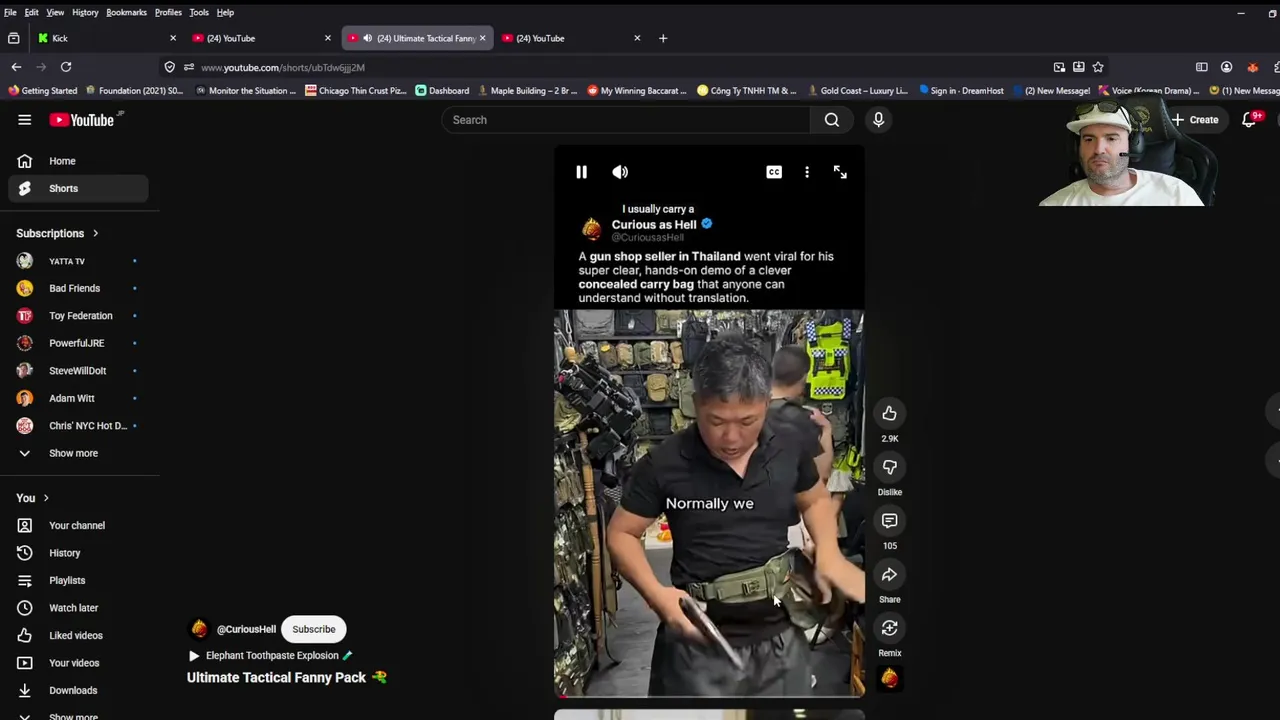Bookmark this page with star icon
Screen dimensions: 1280x720
[1098, 67]
